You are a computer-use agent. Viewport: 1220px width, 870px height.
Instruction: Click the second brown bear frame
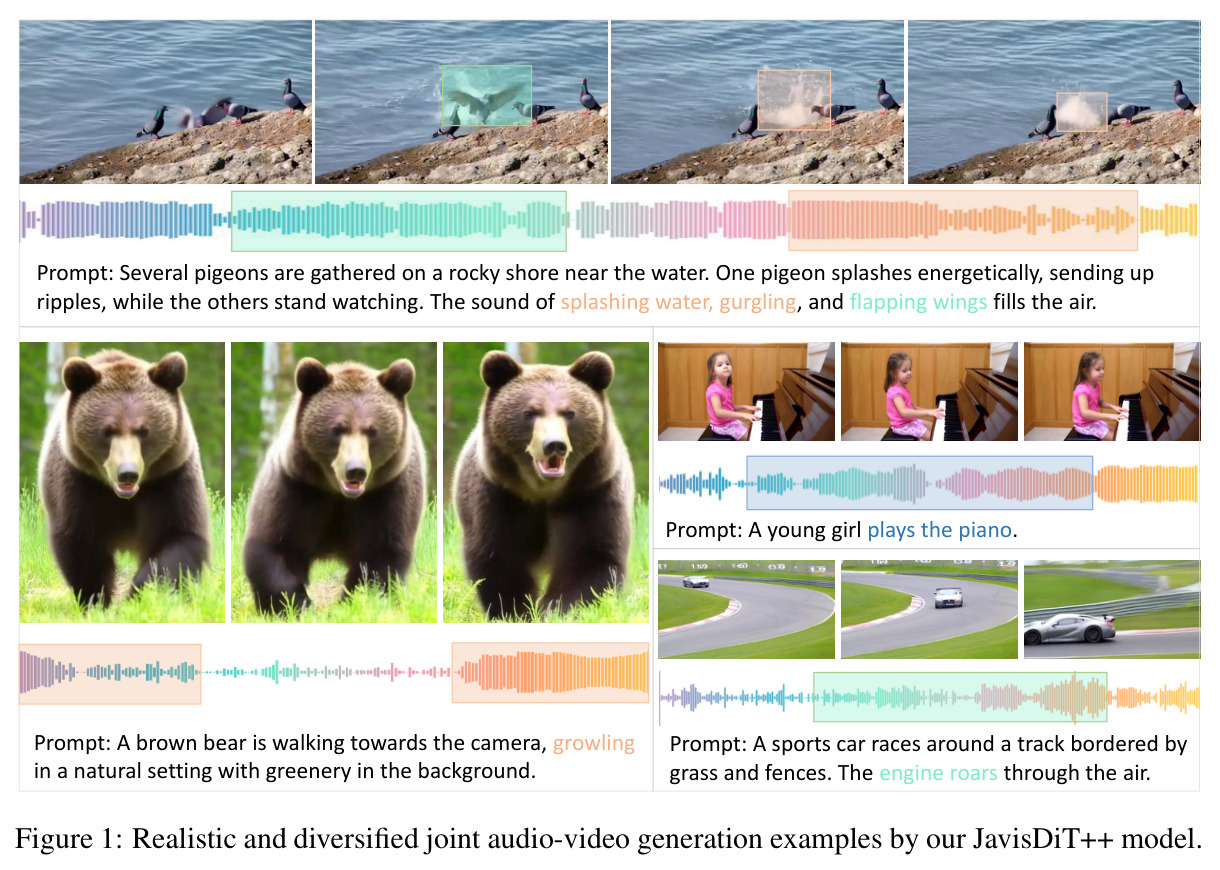click(x=334, y=482)
